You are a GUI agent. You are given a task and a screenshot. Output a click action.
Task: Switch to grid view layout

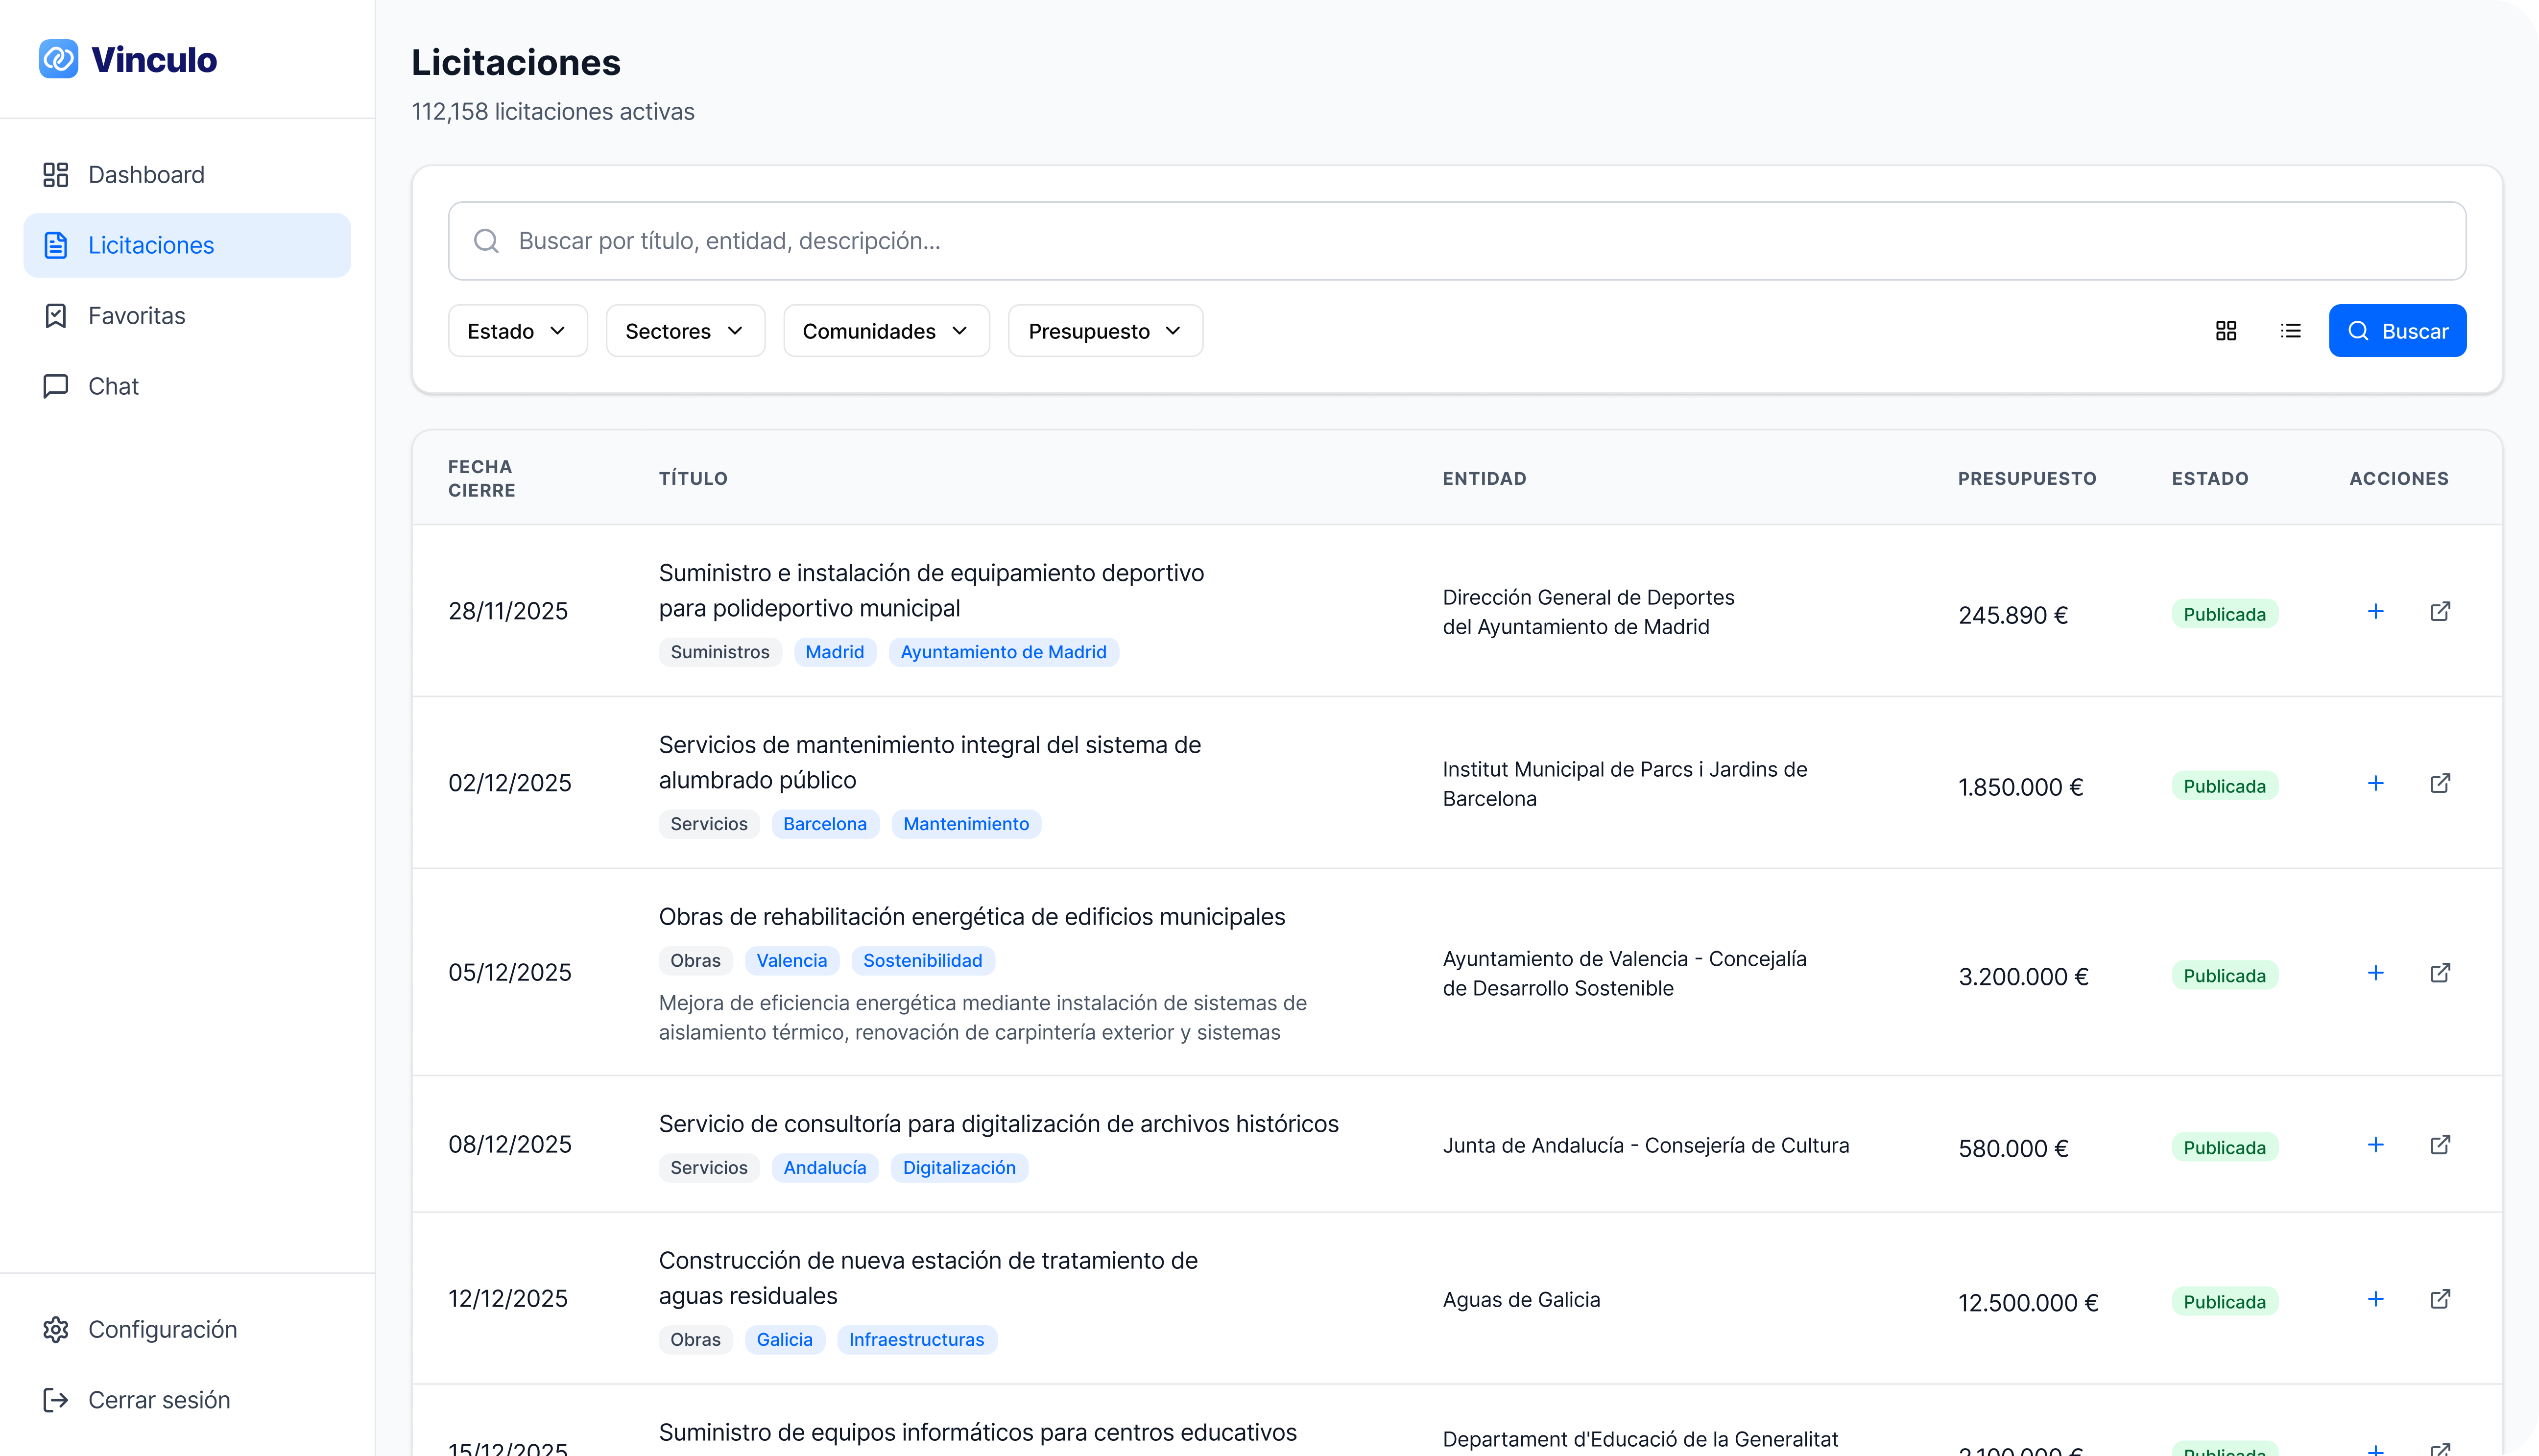click(x=2226, y=331)
